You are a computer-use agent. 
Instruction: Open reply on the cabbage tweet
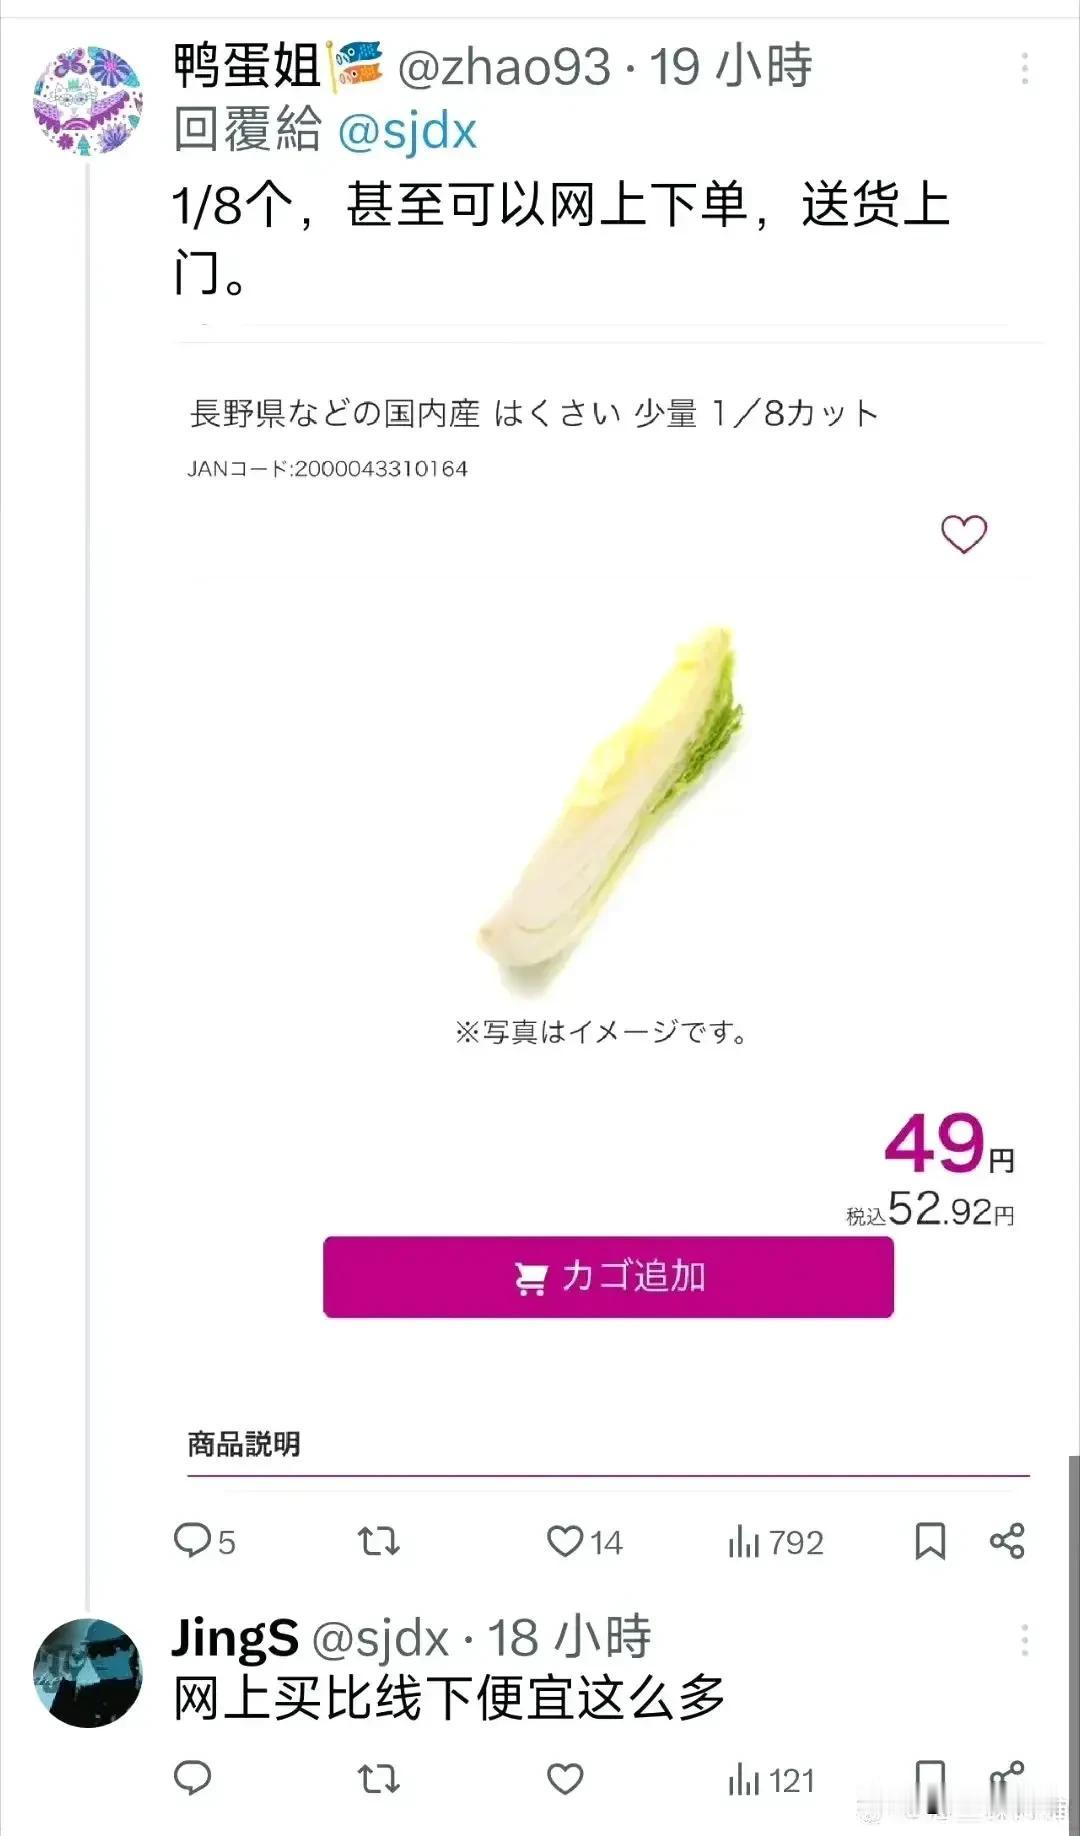pyautogui.click(x=204, y=1541)
